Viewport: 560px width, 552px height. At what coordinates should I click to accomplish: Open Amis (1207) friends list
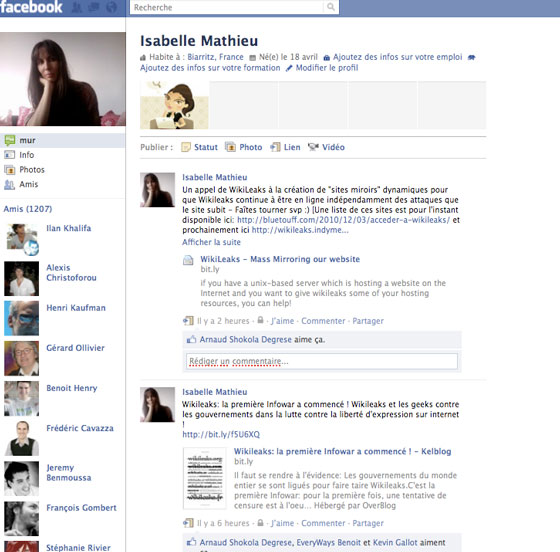point(28,209)
